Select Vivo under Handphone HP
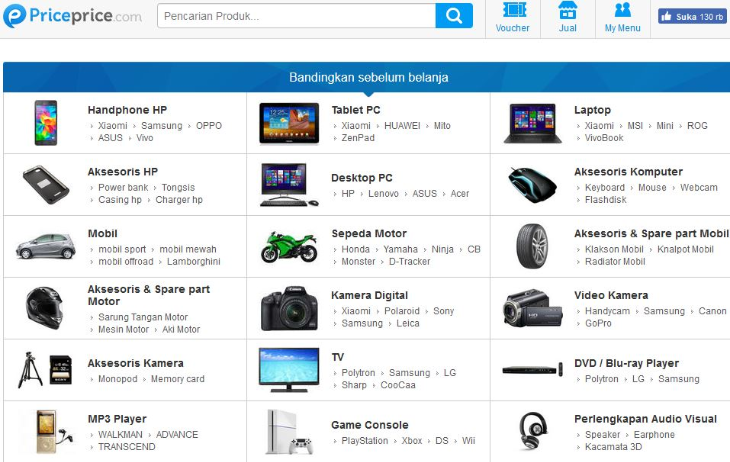The height and width of the screenshot is (462, 730). (144, 138)
